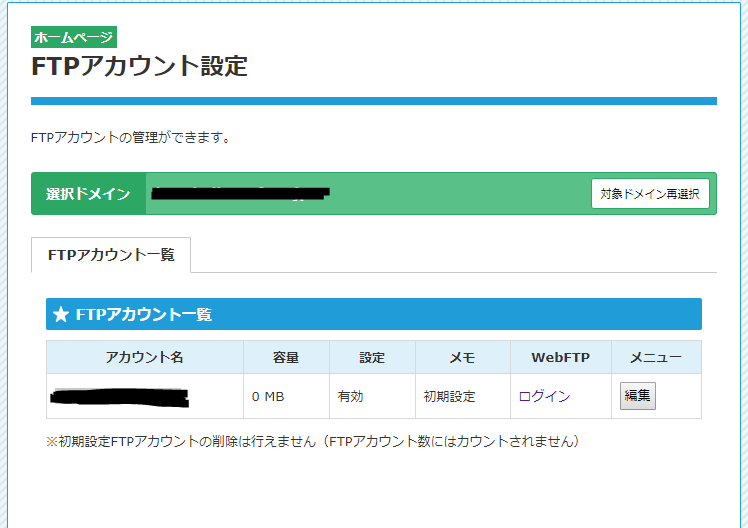The width and height of the screenshot is (748, 528).
Task: Select the メモ column header
Action: pos(463,357)
